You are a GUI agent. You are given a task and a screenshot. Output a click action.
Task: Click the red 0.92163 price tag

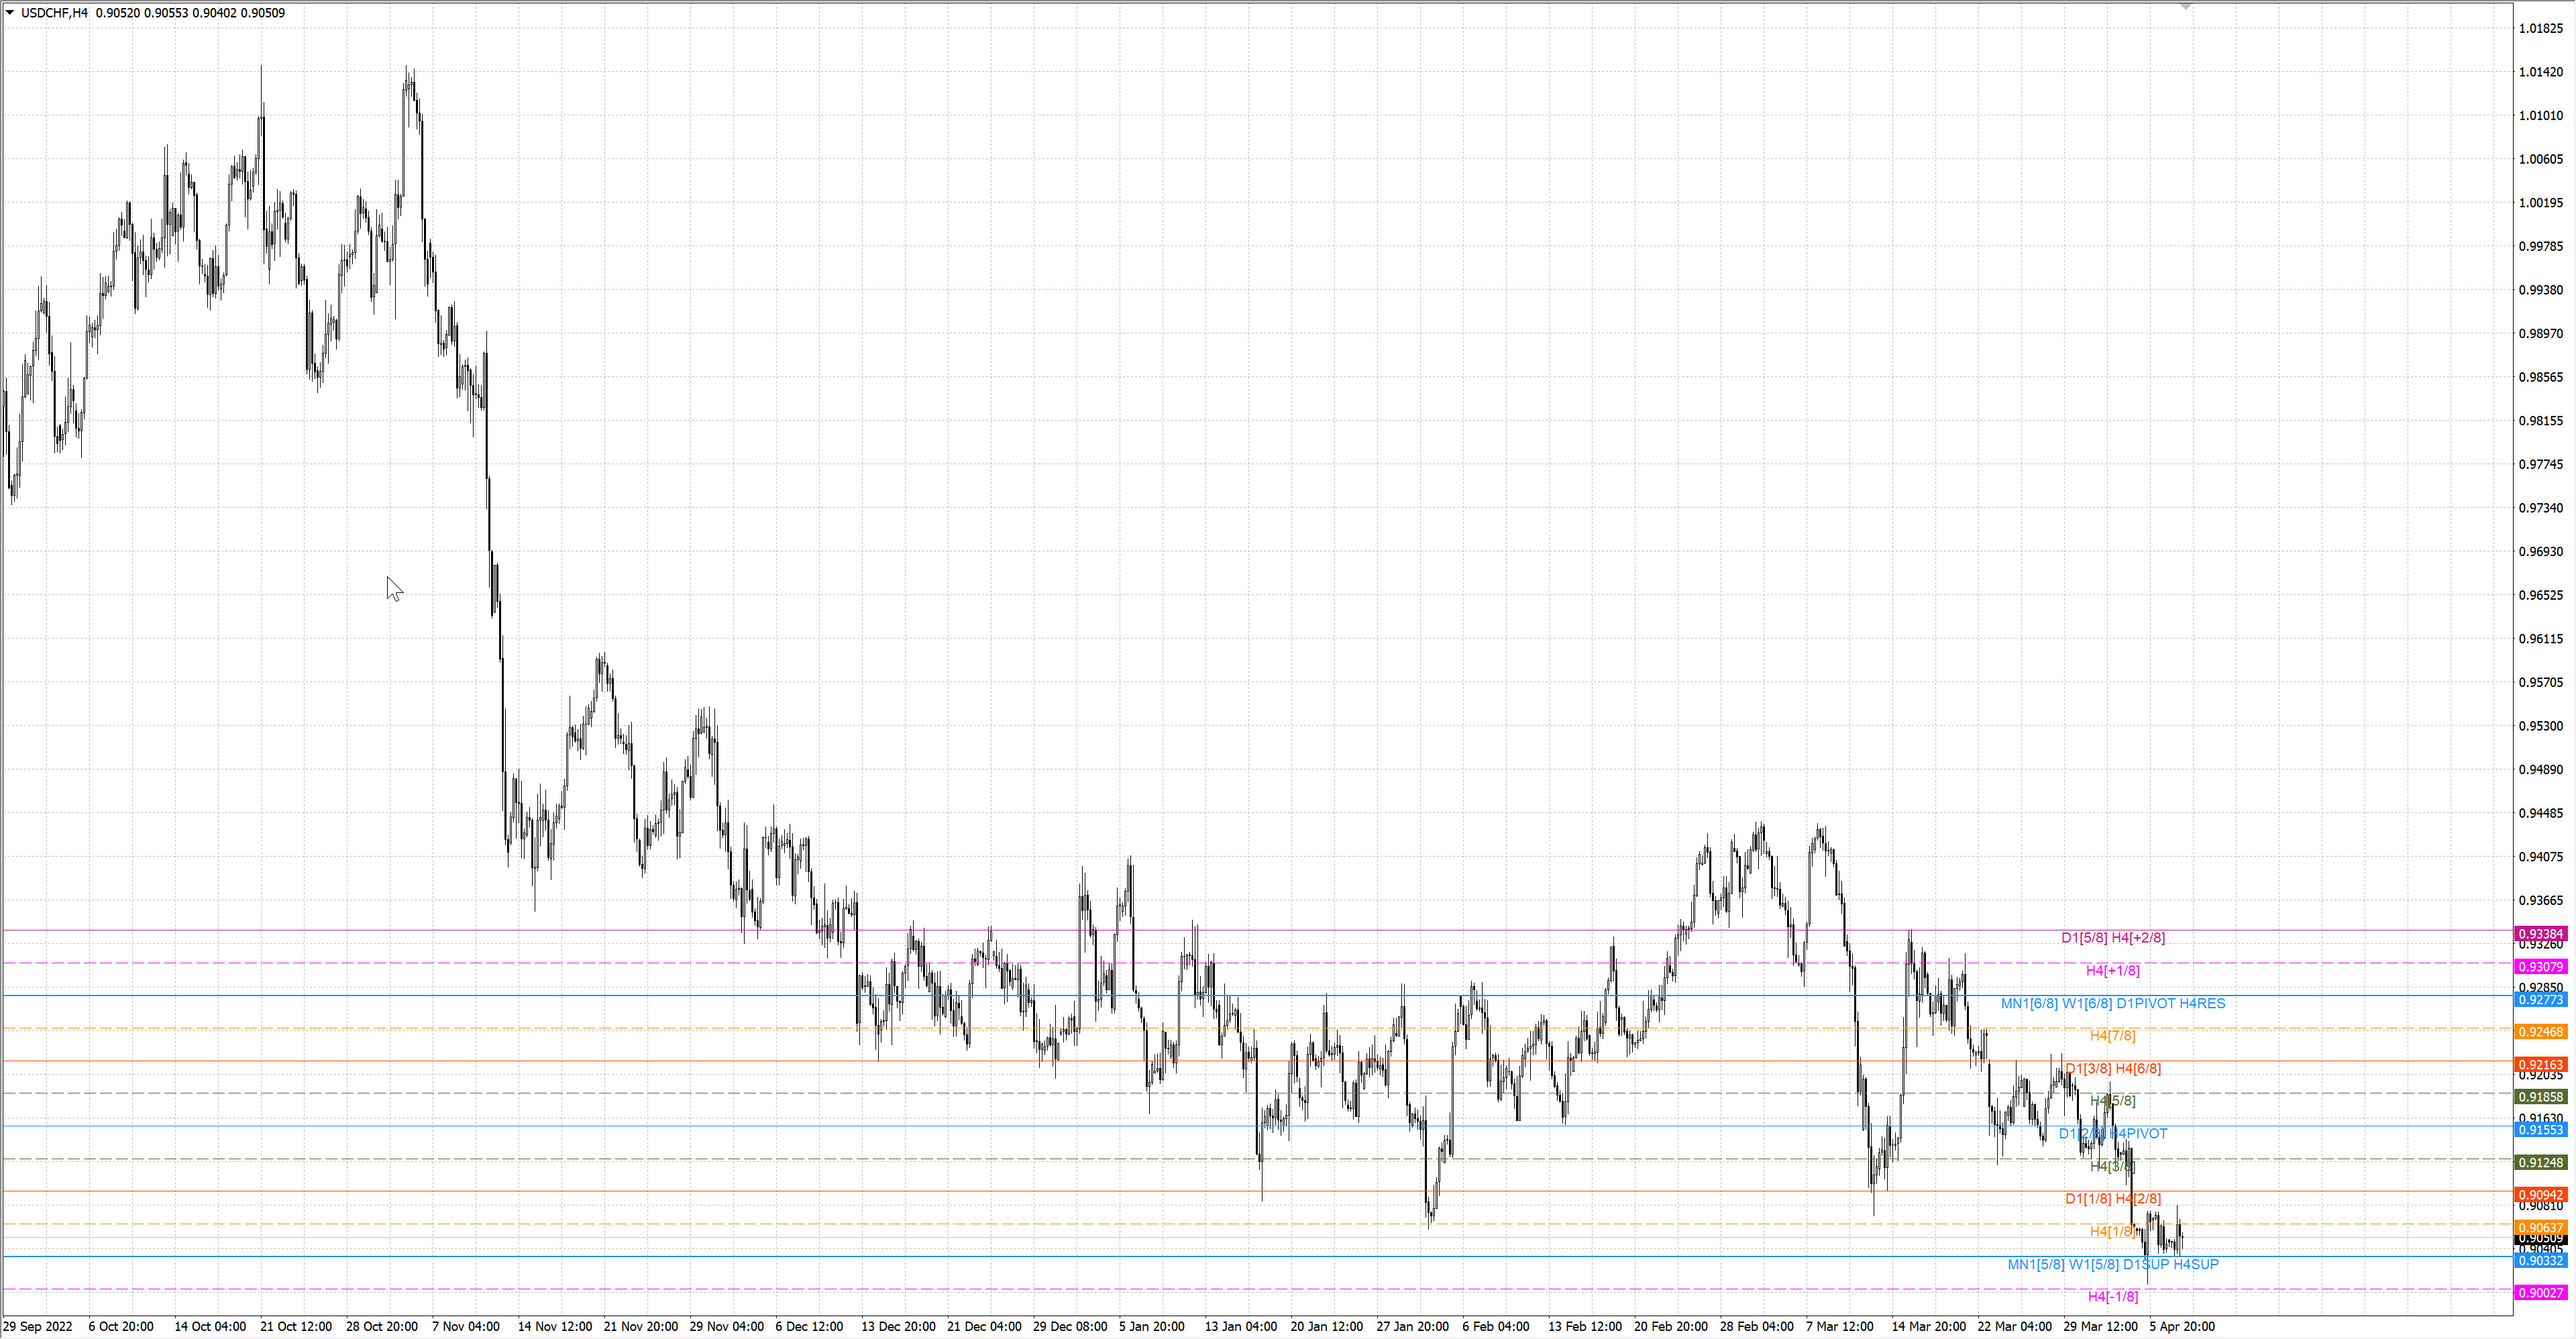[2540, 1064]
